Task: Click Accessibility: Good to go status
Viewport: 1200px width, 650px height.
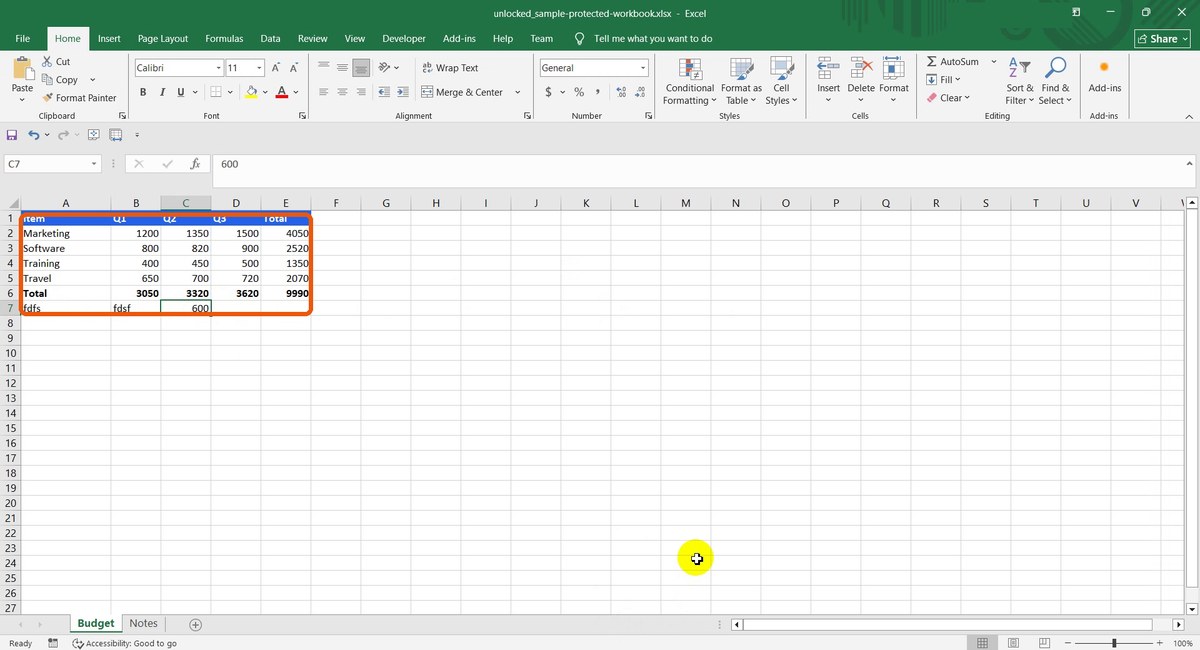Action: pyautogui.click(x=125, y=643)
